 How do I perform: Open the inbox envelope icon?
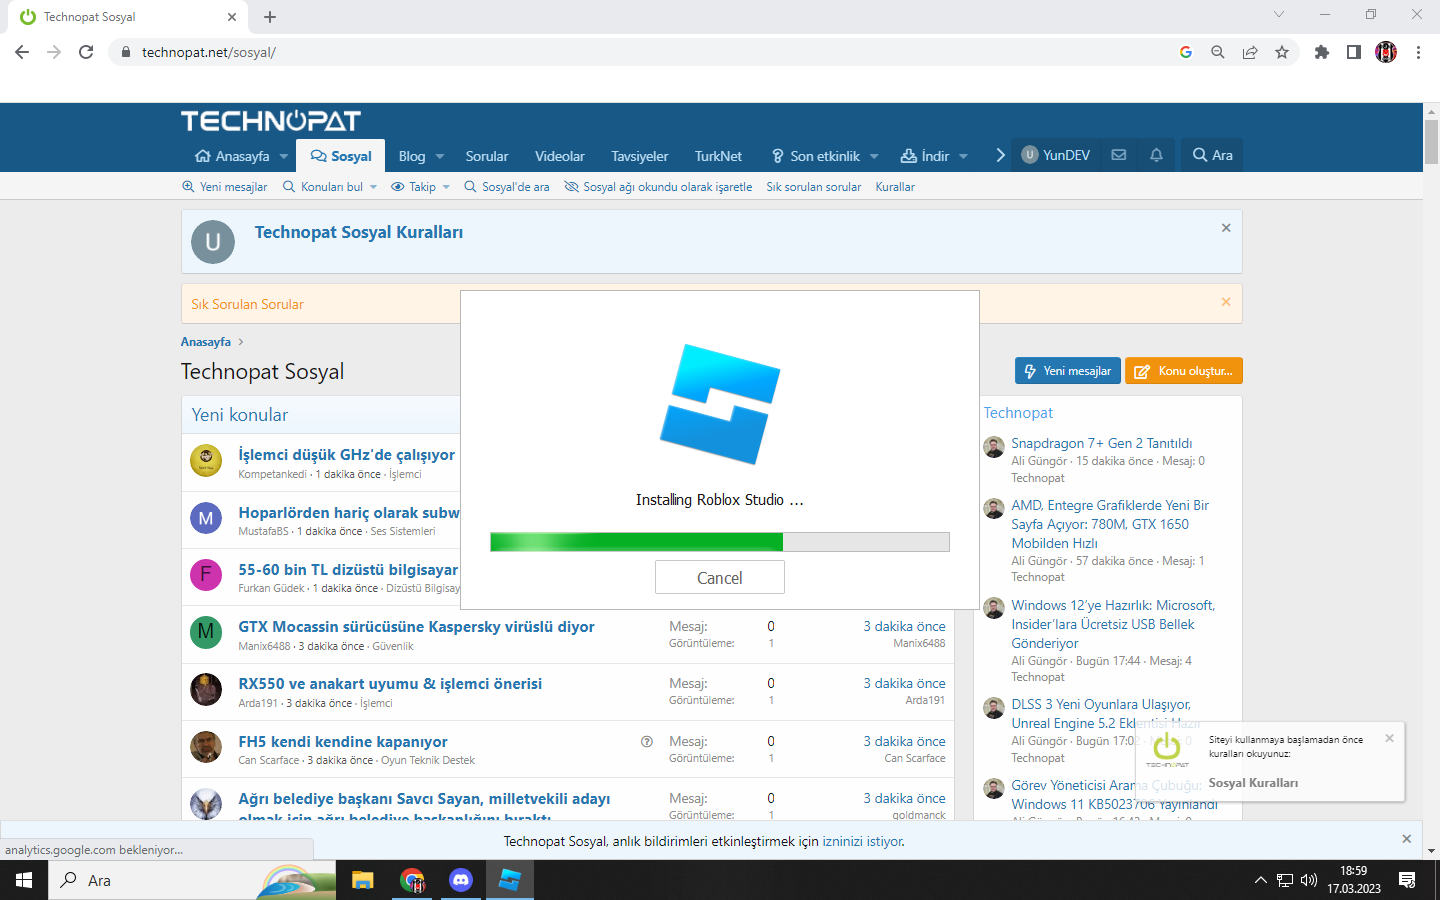click(x=1119, y=155)
